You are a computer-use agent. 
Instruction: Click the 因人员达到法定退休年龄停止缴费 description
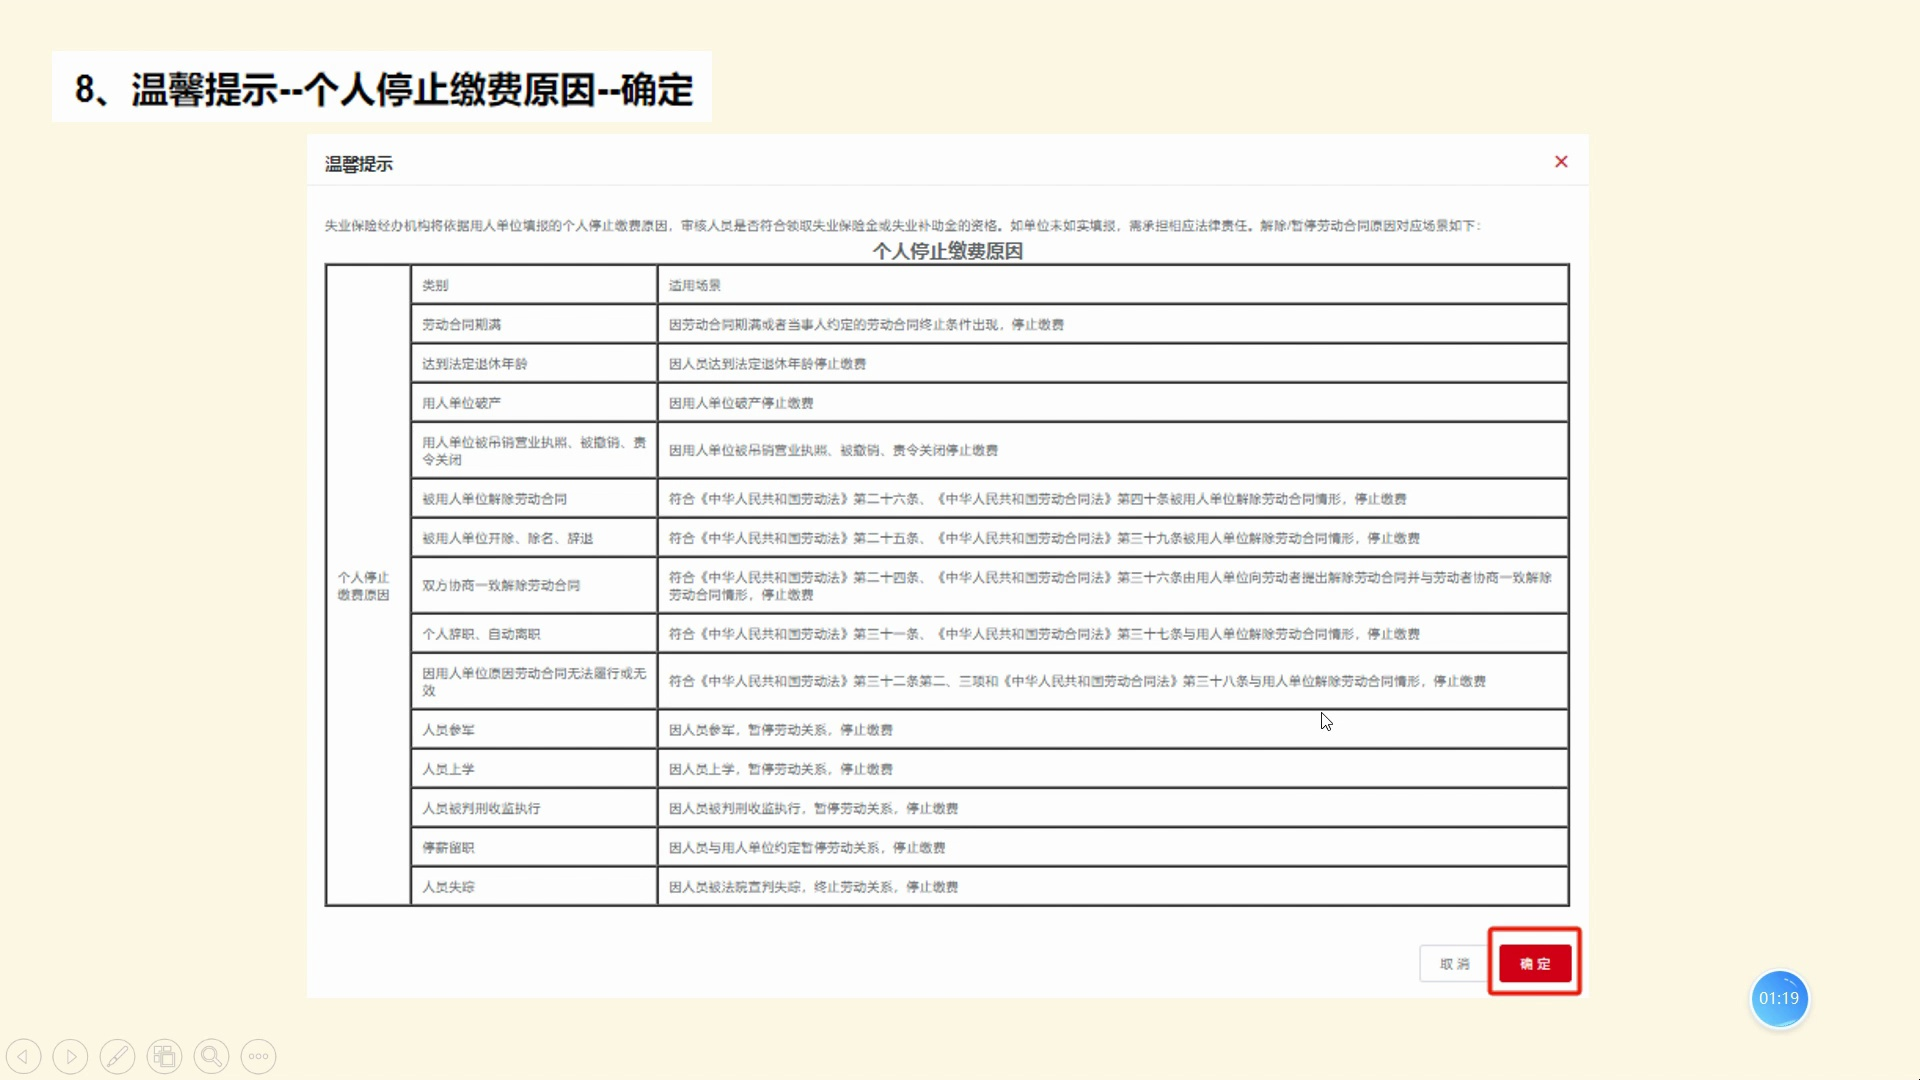pyautogui.click(x=767, y=364)
